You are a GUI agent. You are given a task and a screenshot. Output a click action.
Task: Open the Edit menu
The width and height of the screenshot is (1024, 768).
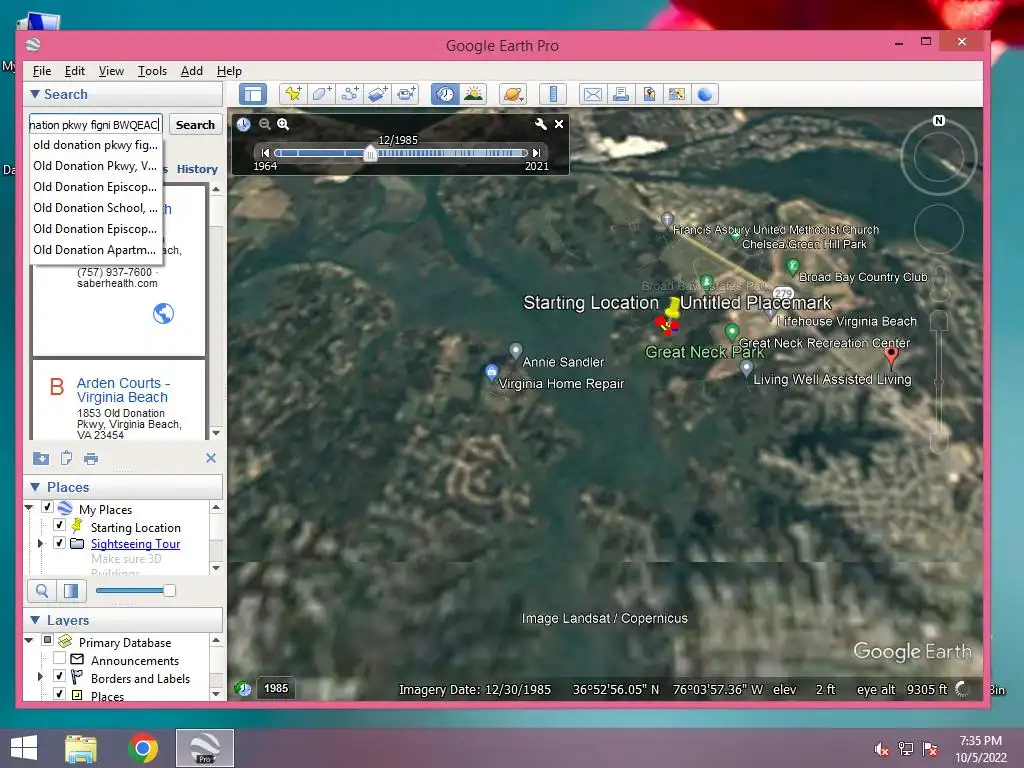(74, 71)
